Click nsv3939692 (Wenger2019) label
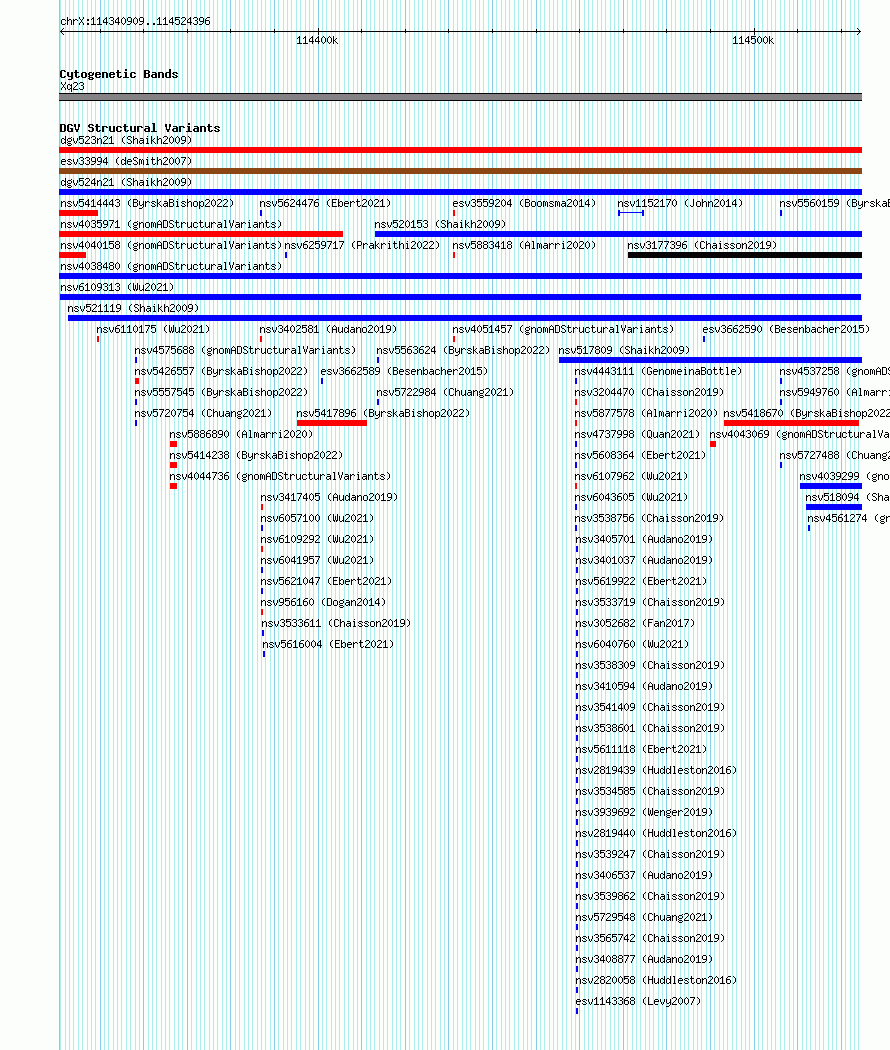This screenshot has width=890, height=1050. pos(644,812)
